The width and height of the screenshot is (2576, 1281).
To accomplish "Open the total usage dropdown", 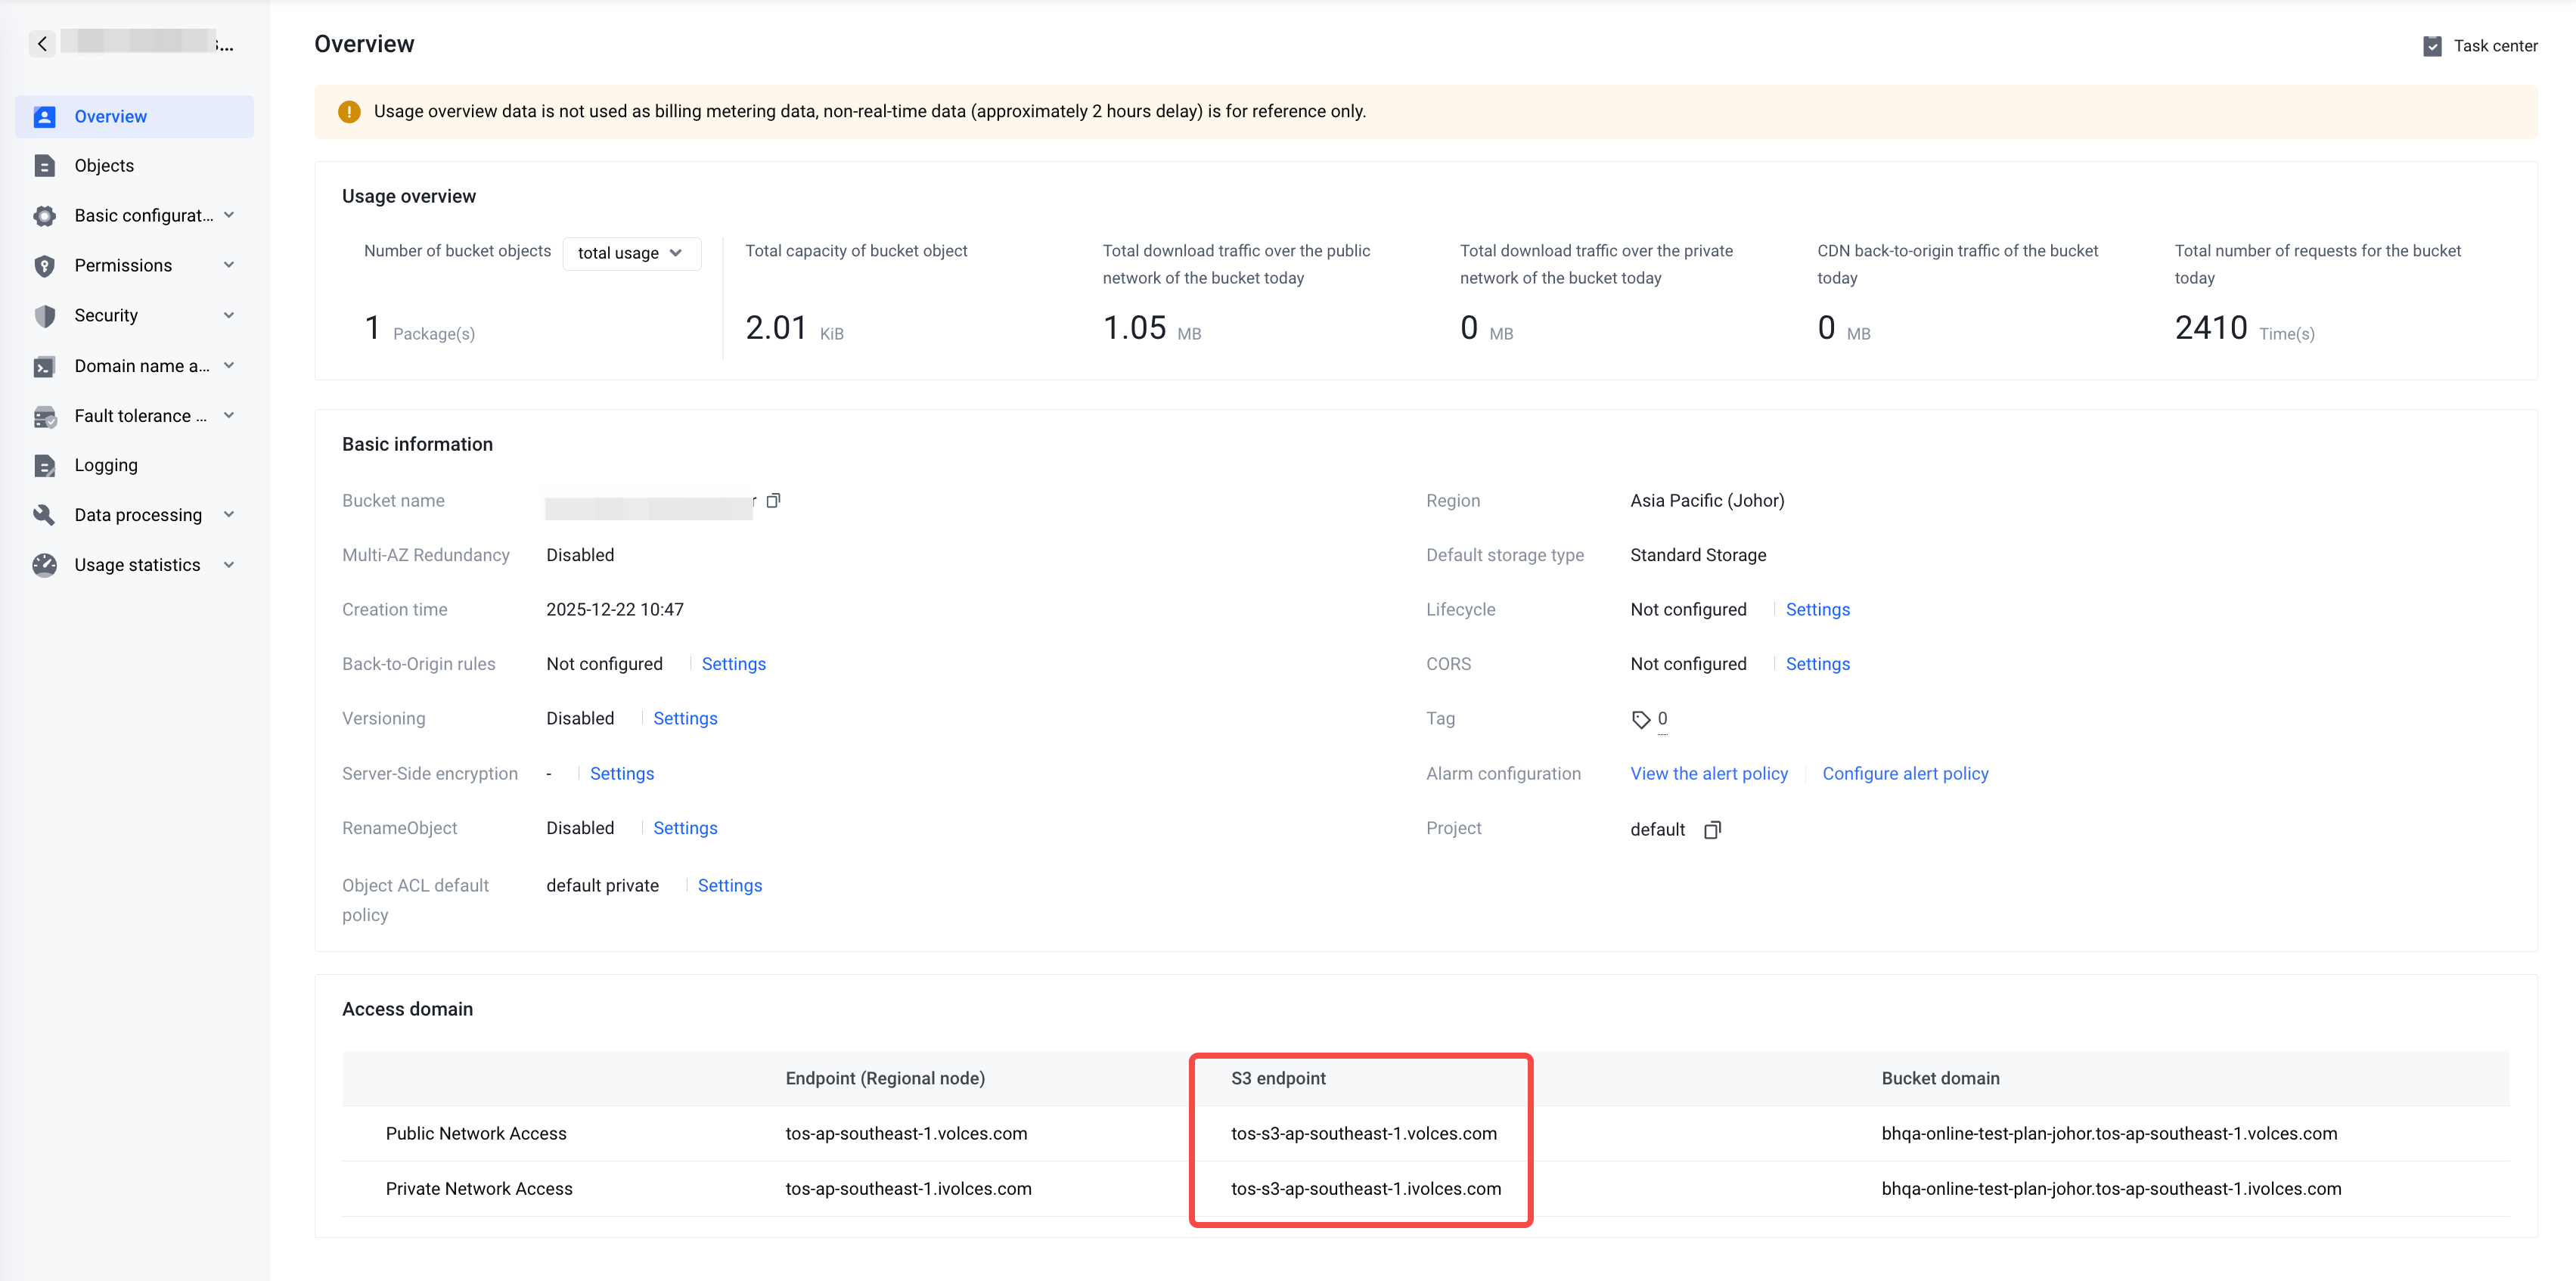I will pyautogui.click(x=631, y=253).
